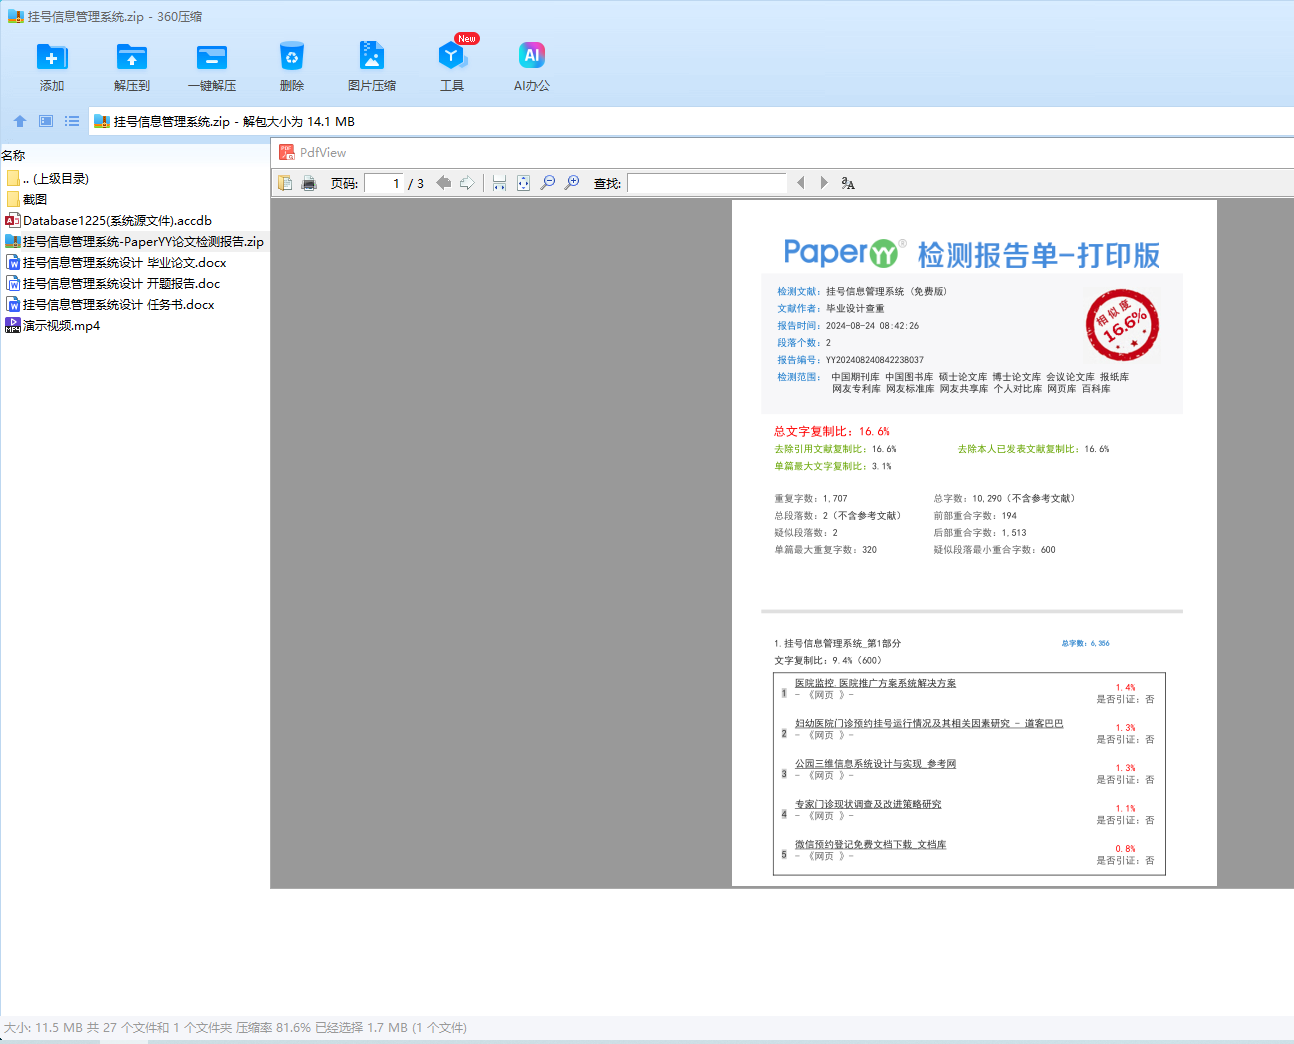Switch to the thumbnail/preview view icon

(46, 121)
